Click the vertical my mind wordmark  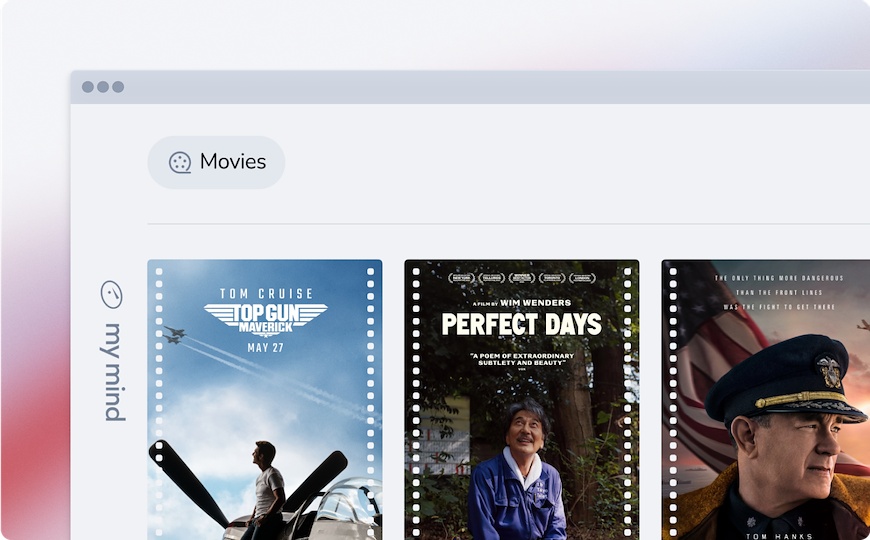[113, 371]
